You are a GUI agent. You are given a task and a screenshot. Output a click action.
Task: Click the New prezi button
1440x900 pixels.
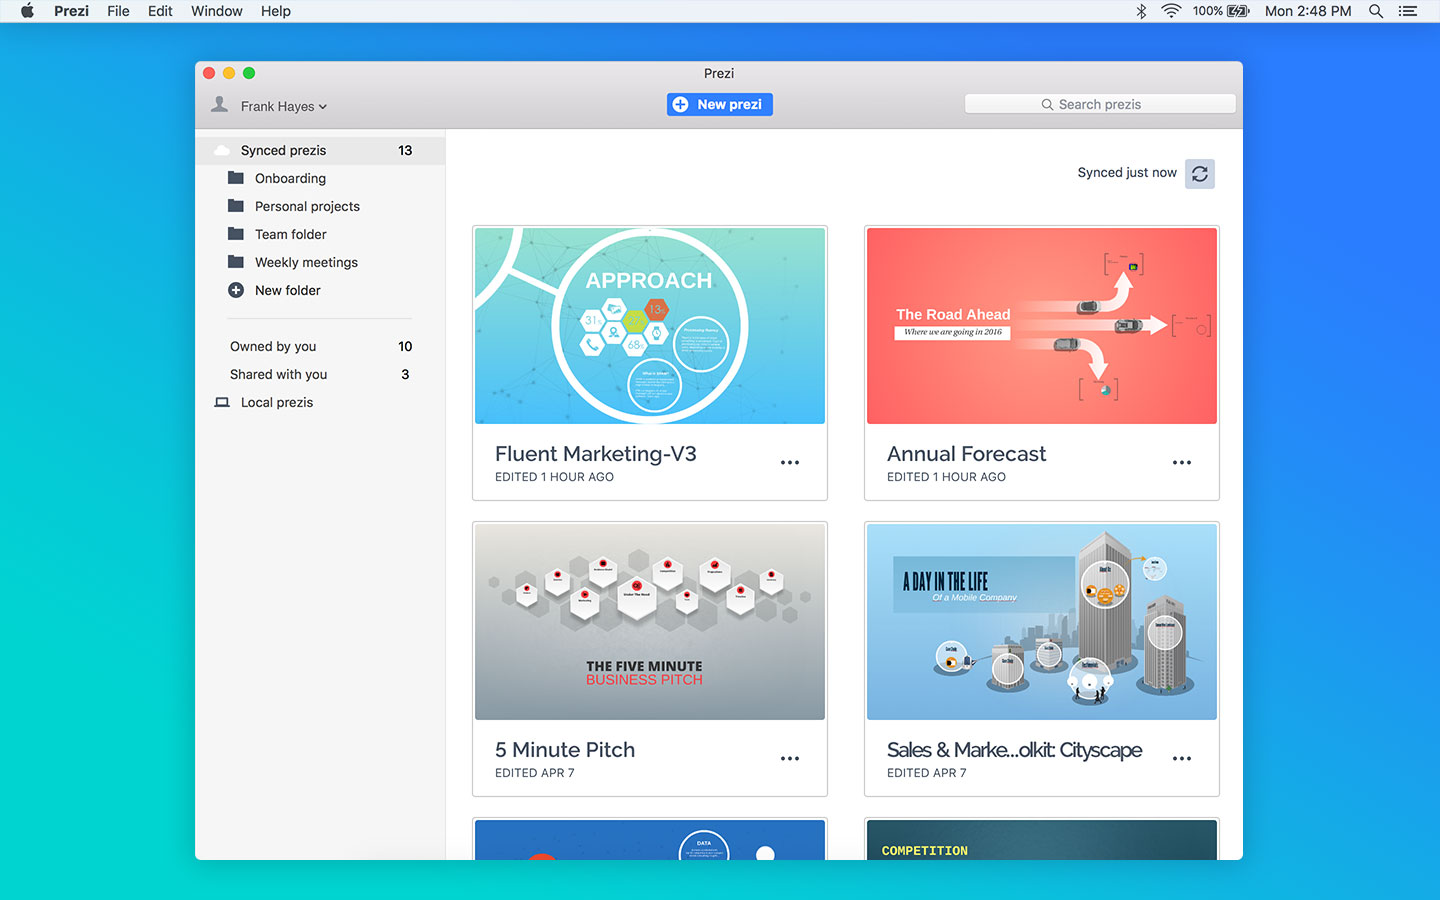[719, 104]
